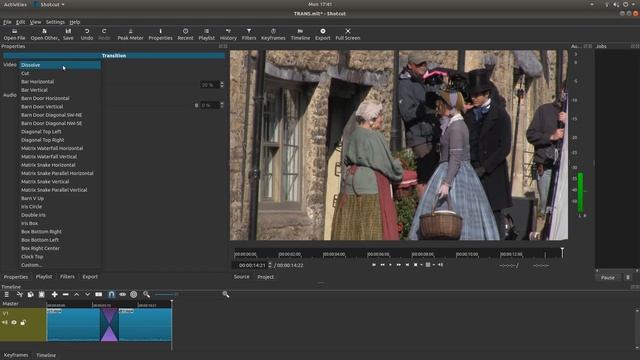The width and height of the screenshot is (640, 360).
Task: Skip to the start of the player
Action: click(x=374, y=265)
